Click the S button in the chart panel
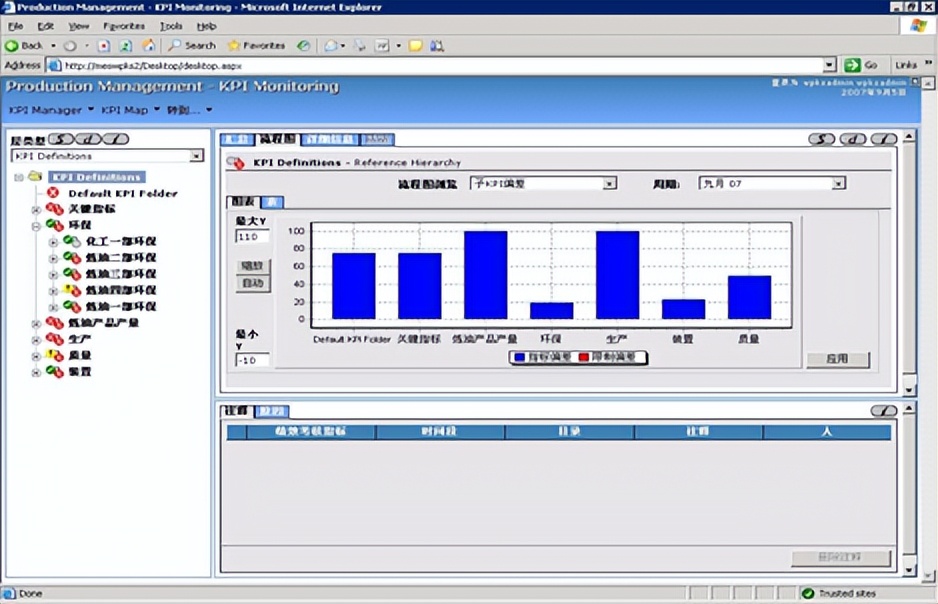The width and height of the screenshot is (938, 604). click(821, 139)
